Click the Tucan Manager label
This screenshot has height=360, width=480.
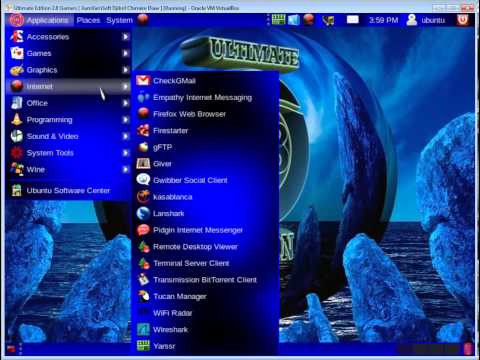(180, 296)
